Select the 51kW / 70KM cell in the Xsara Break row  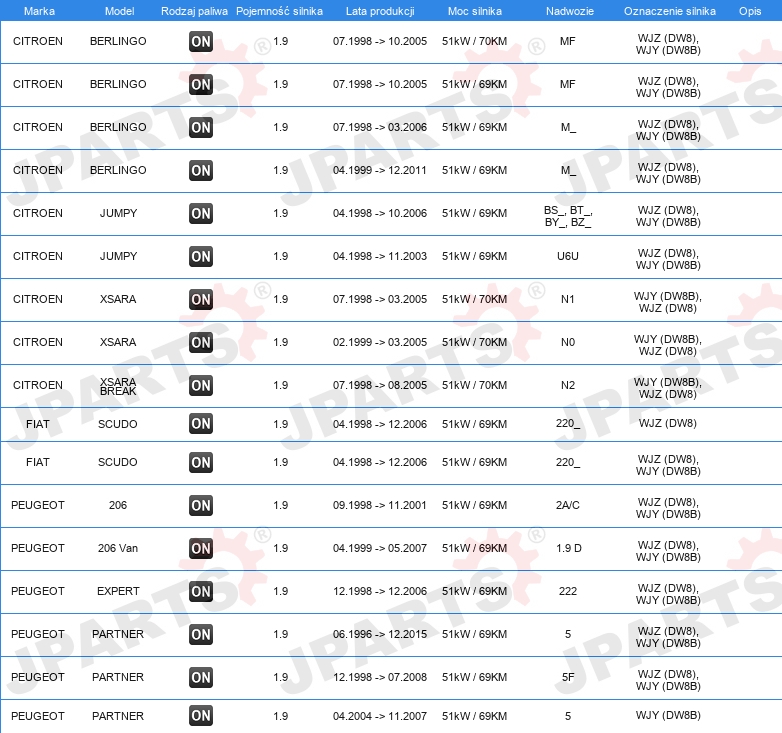[x=474, y=385]
